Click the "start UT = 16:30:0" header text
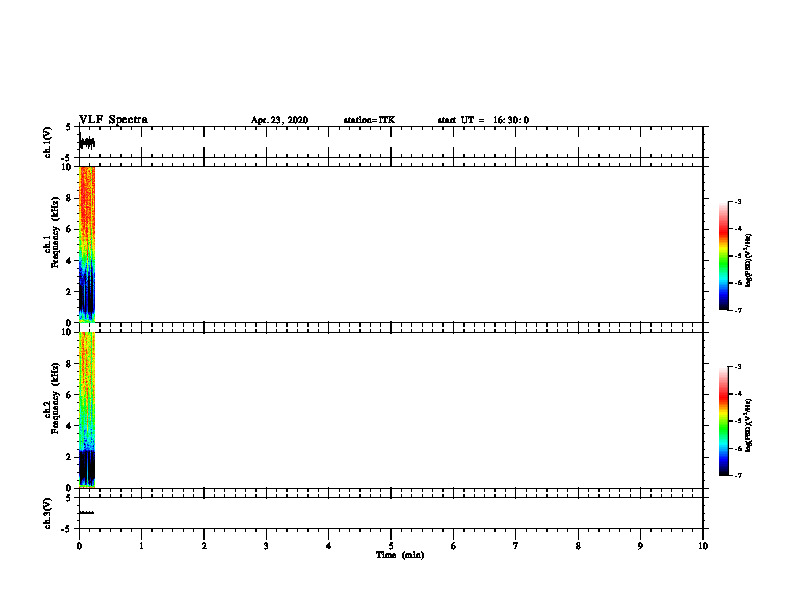 (483, 120)
